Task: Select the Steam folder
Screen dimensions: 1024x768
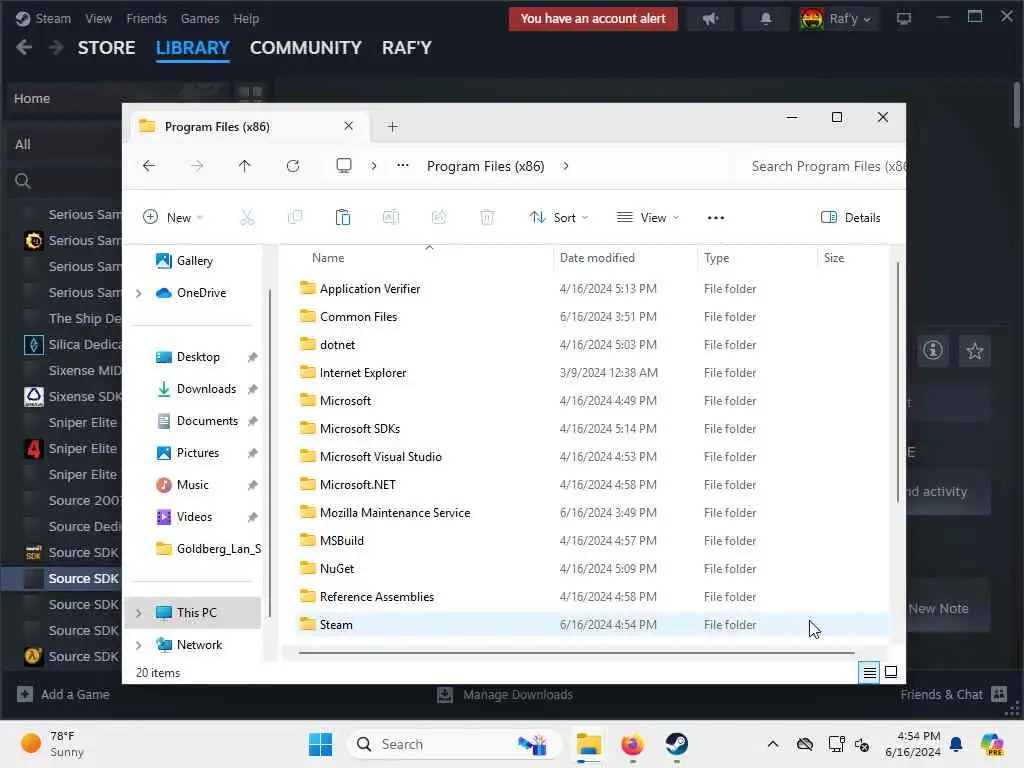Action: coord(592,625)
